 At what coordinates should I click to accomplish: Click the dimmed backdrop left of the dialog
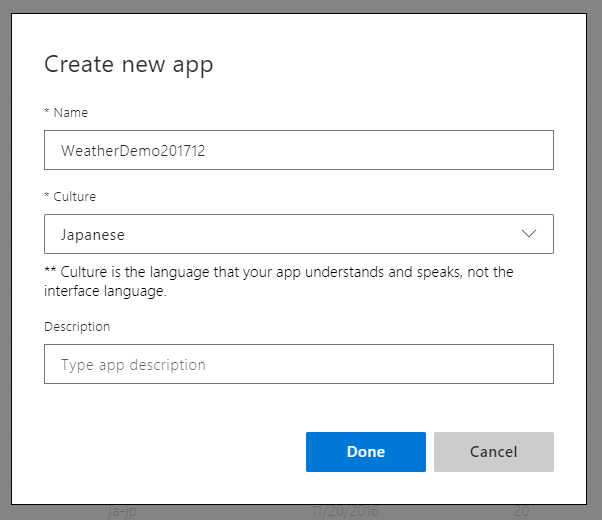pos(5,260)
